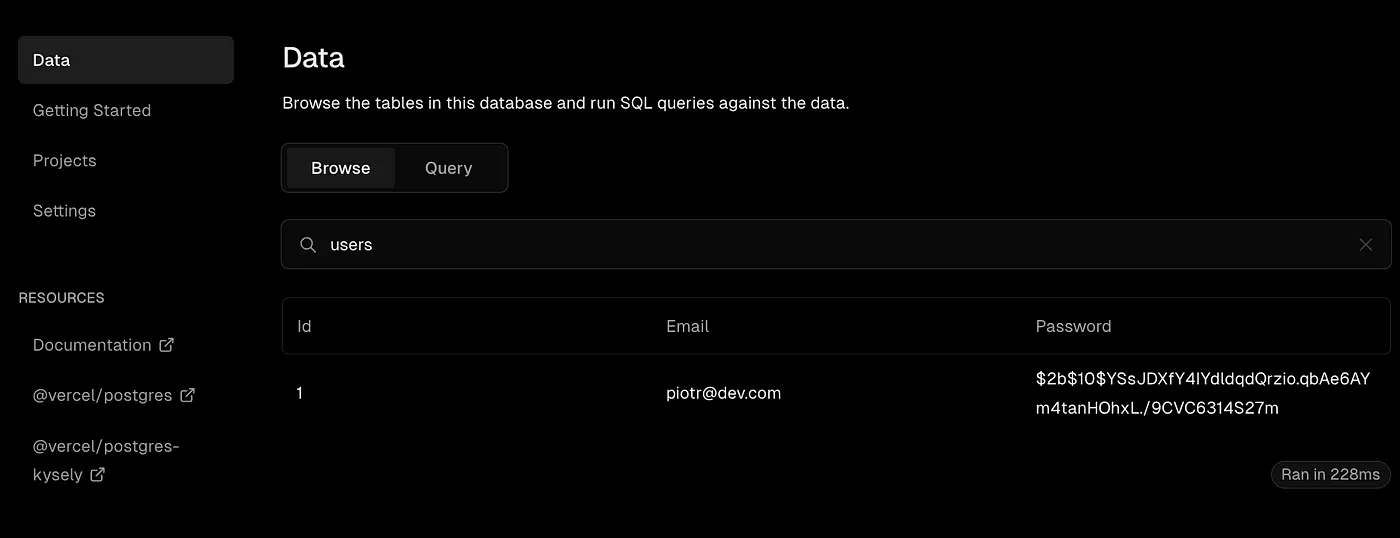Image resolution: width=1400 pixels, height=538 pixels.
Task: Focus the table search field containing users
Action: (x=800, y=245)
